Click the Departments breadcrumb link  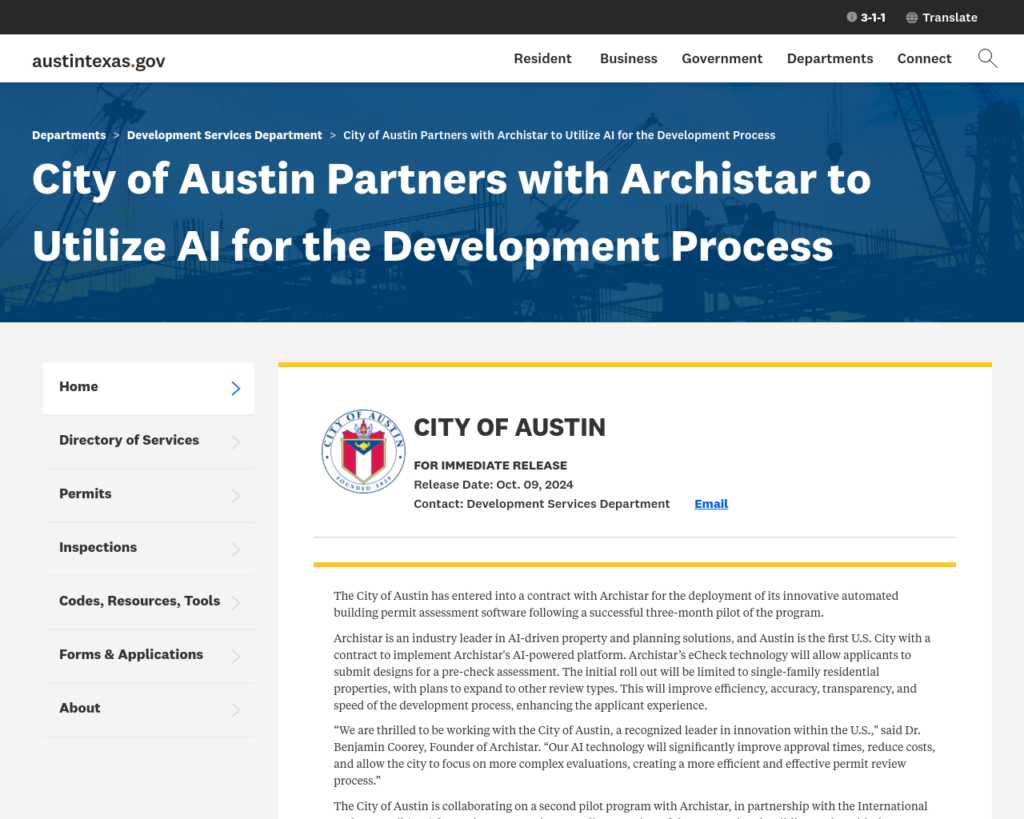[69, 135]
